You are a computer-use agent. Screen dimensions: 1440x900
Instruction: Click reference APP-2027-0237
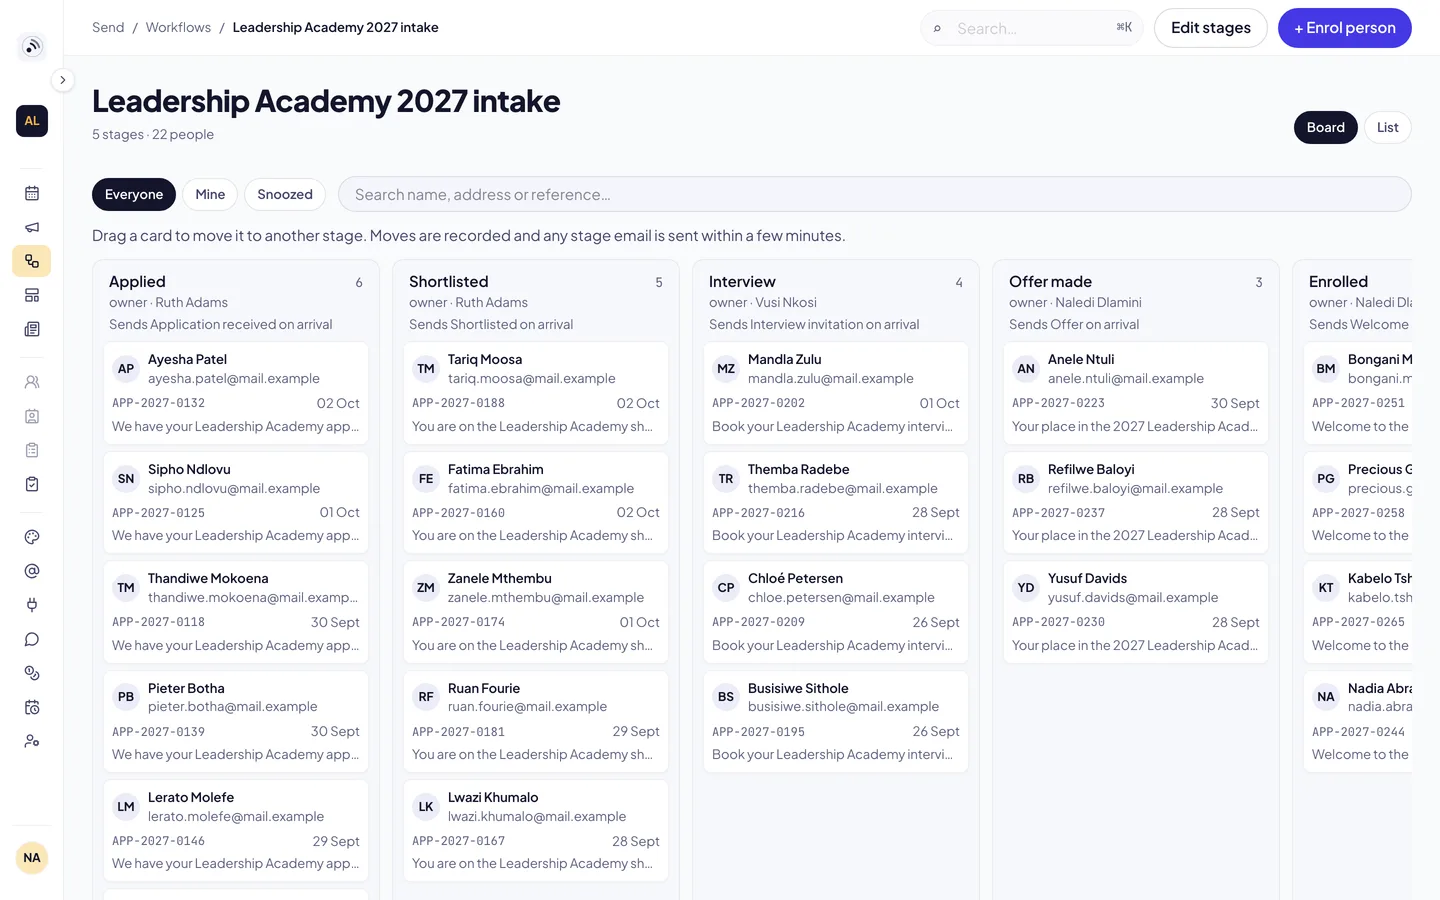coord(1058,513)
